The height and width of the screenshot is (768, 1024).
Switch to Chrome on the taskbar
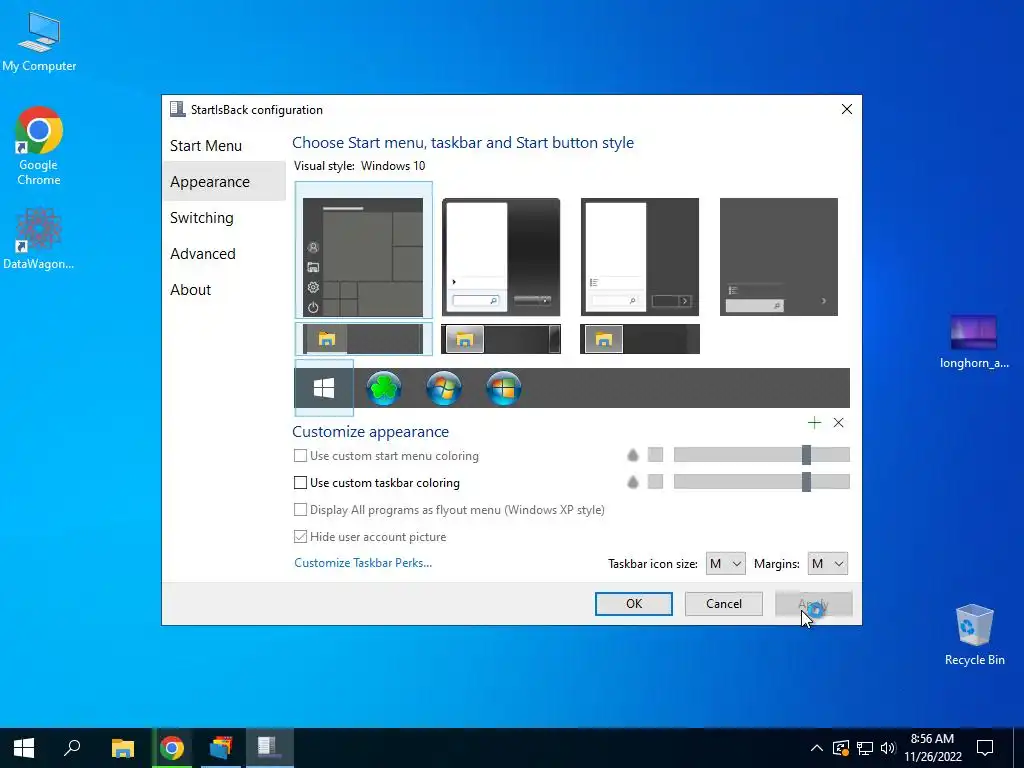[172, 748]
